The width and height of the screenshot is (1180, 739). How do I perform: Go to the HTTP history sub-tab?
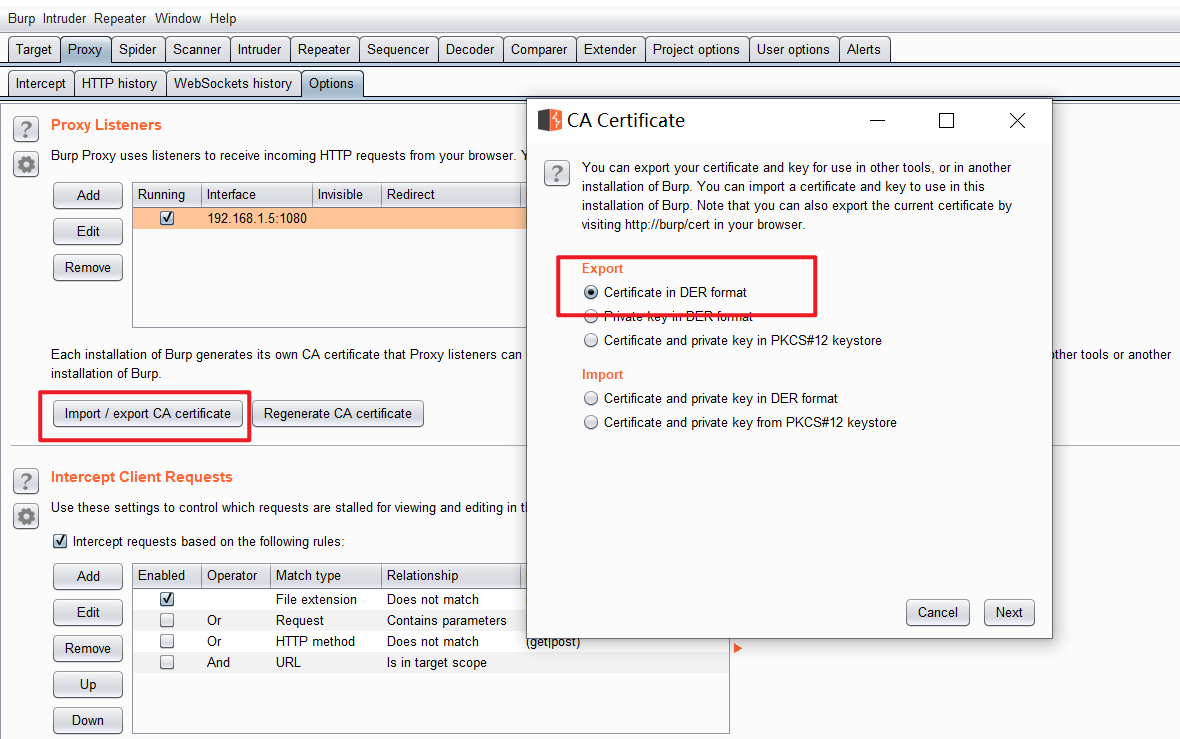coord(120,84)
